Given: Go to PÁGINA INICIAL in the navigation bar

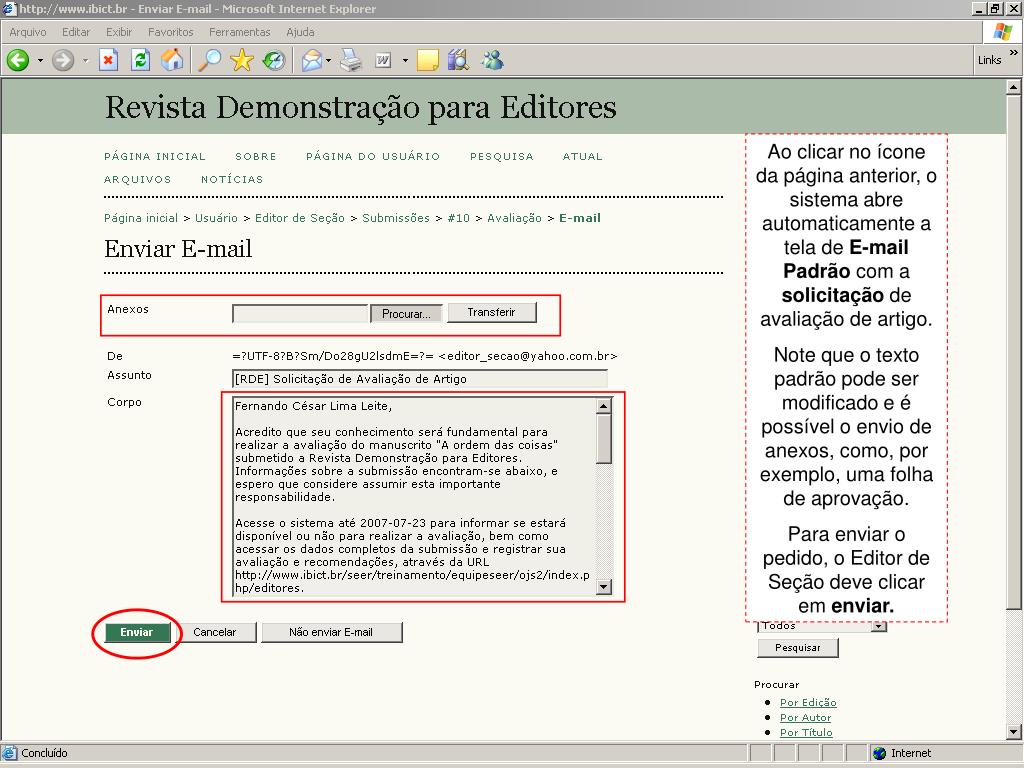Looking at the screenshot, I should coord(155,157).
